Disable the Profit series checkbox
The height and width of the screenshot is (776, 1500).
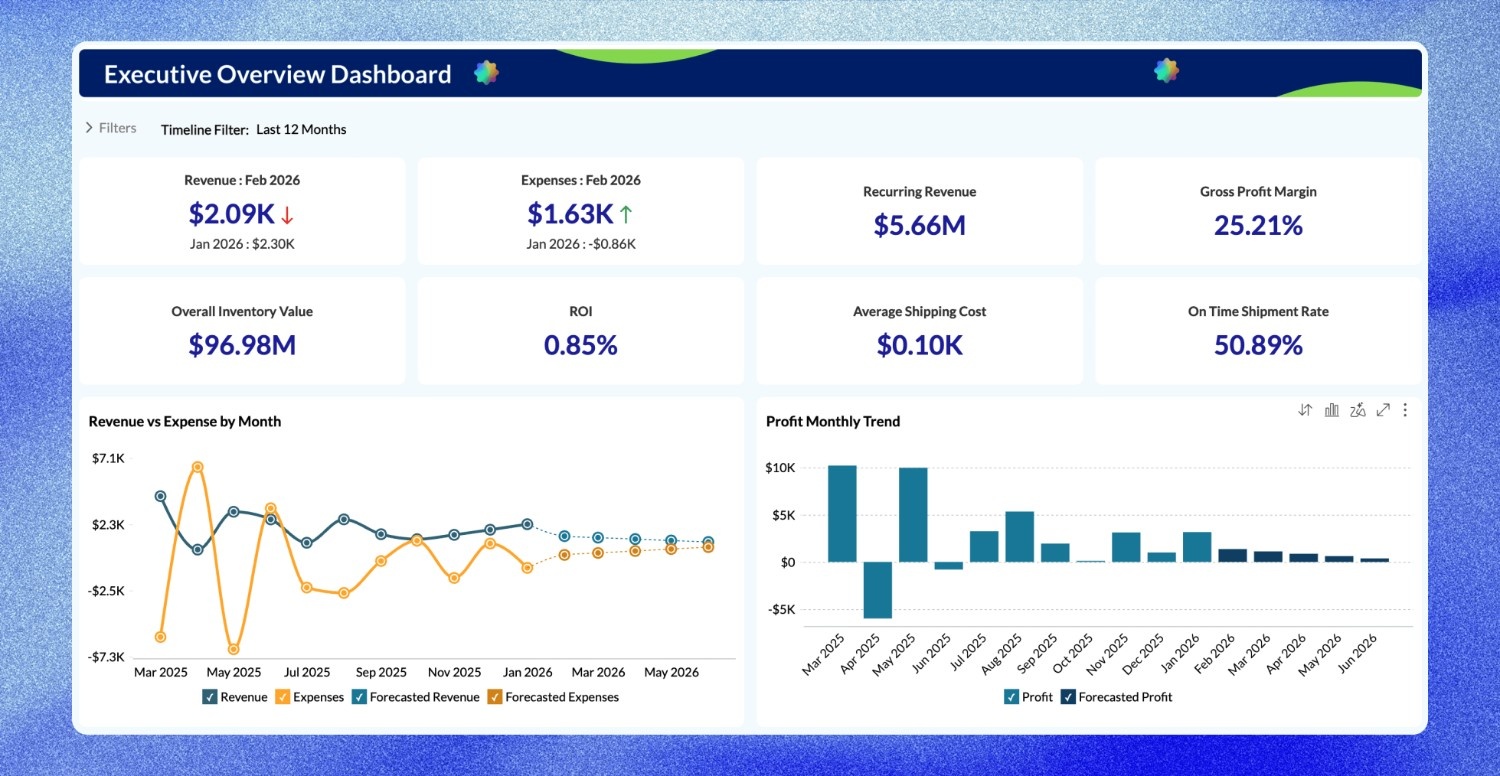pyautogui.click(x=1011, y=697)
